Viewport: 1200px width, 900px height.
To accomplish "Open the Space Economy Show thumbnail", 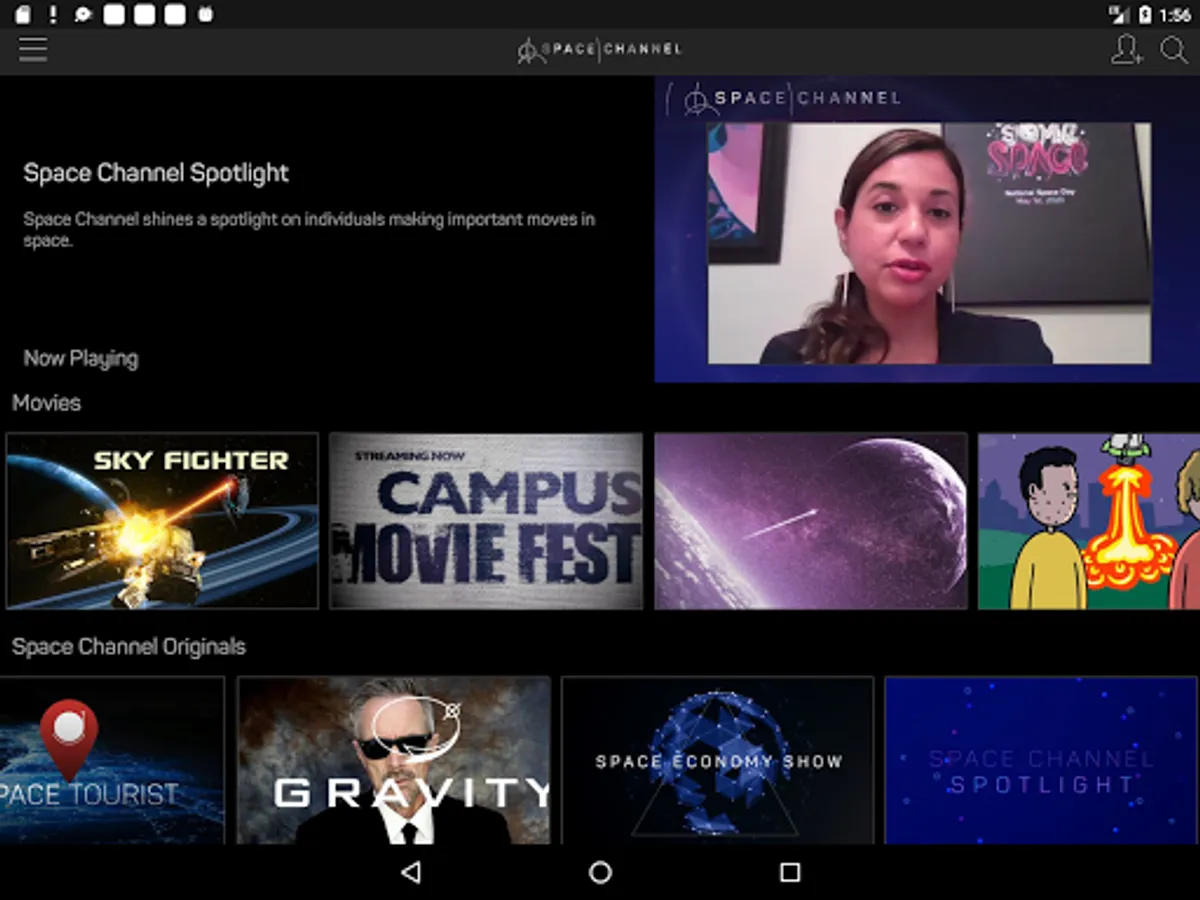I will click(x=718, y=760).
